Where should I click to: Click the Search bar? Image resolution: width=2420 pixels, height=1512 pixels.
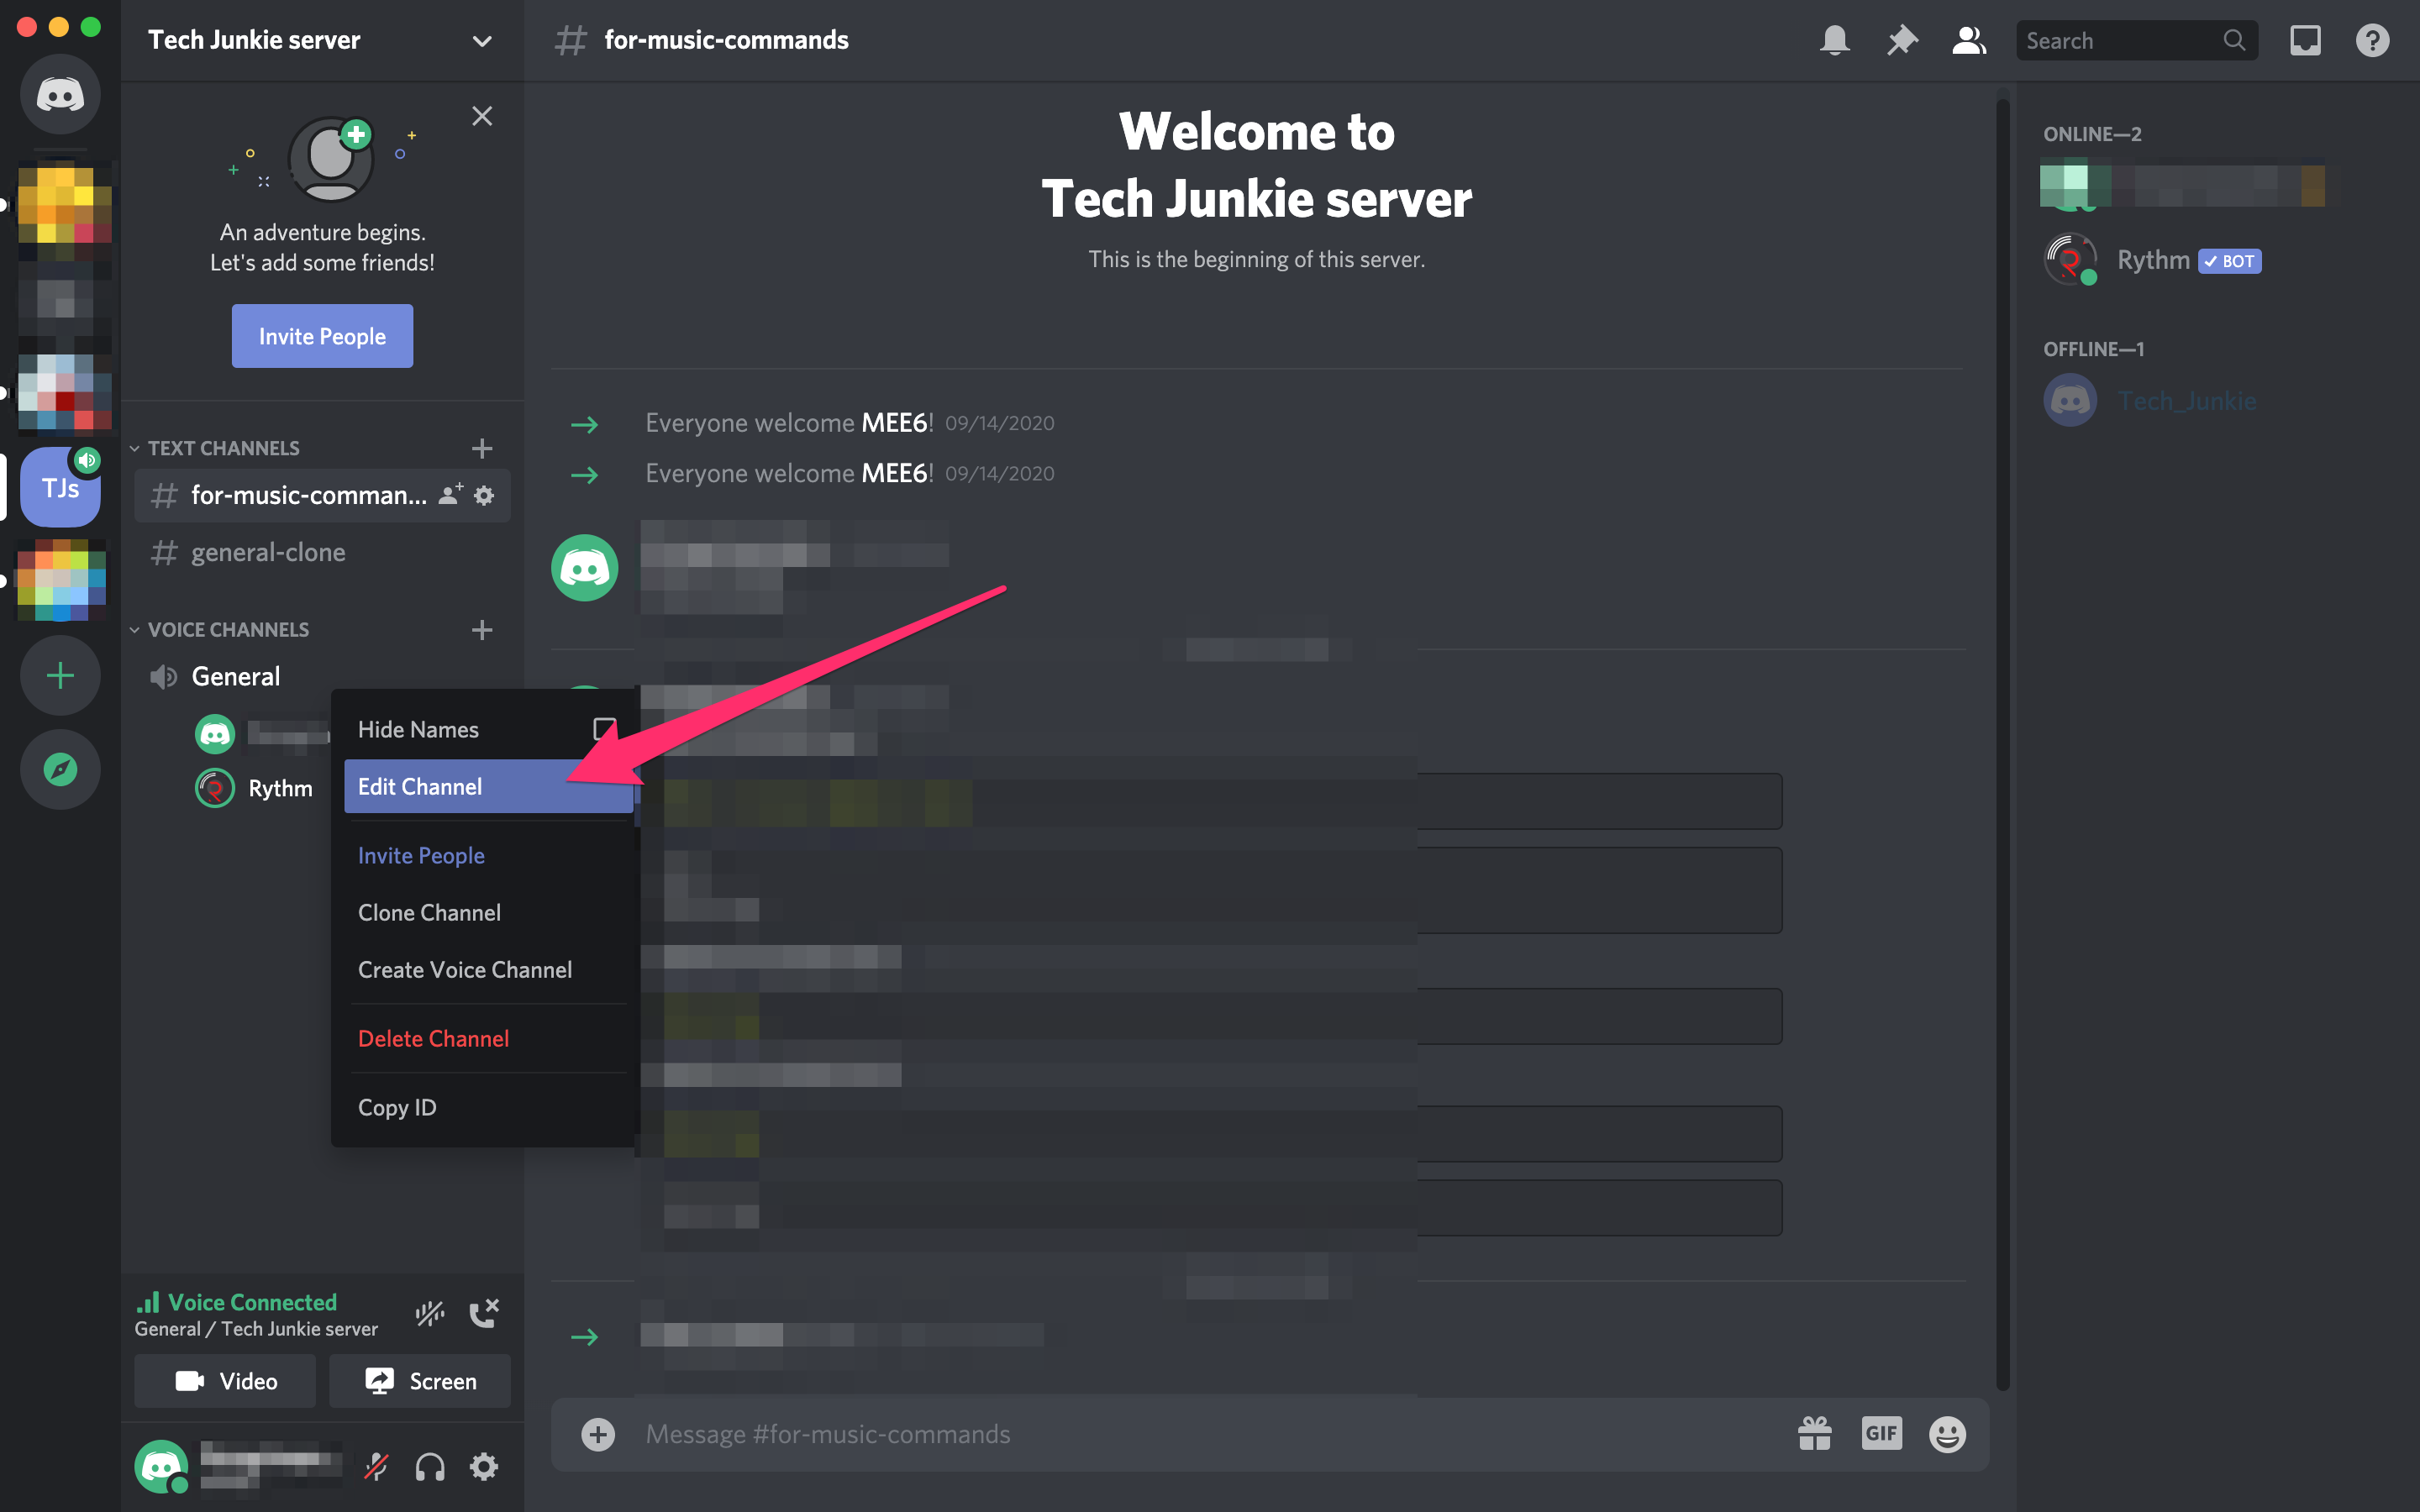click(x=2134, y=39)
